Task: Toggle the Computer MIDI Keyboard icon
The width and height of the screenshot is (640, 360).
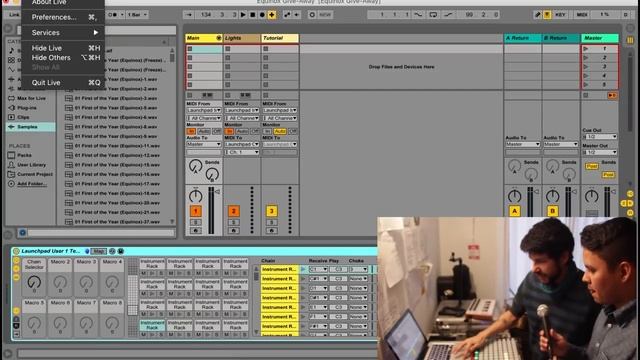Action: [547, 15]
